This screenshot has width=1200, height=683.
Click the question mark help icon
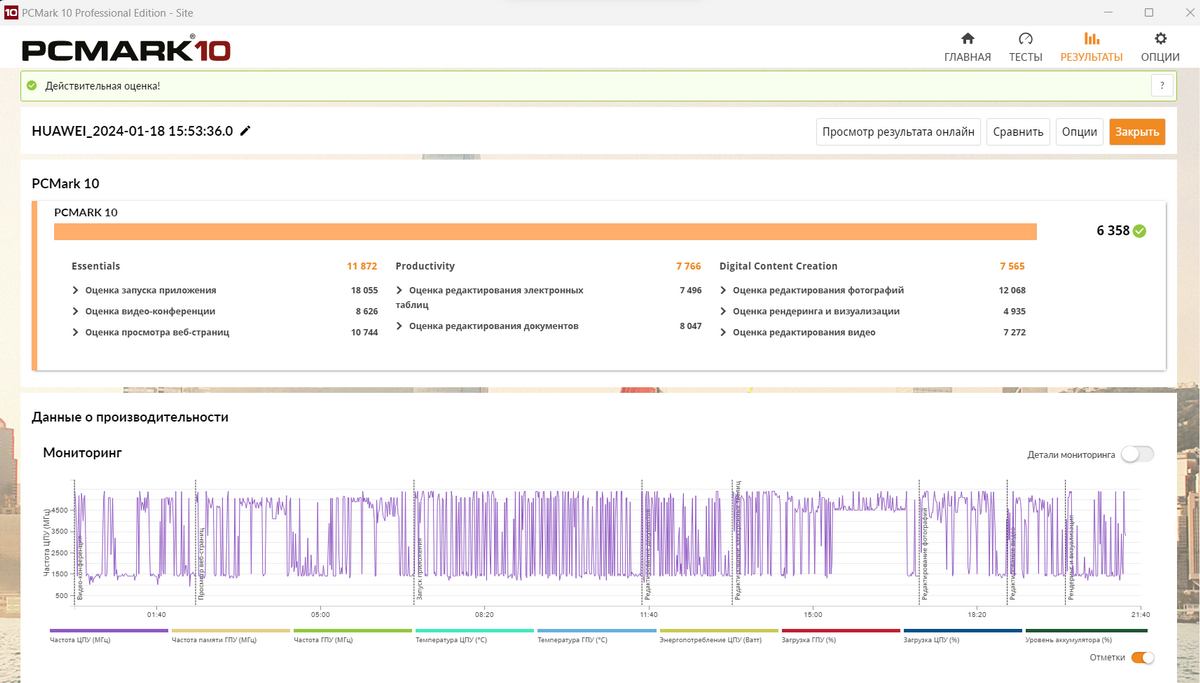pos(1162,86)
